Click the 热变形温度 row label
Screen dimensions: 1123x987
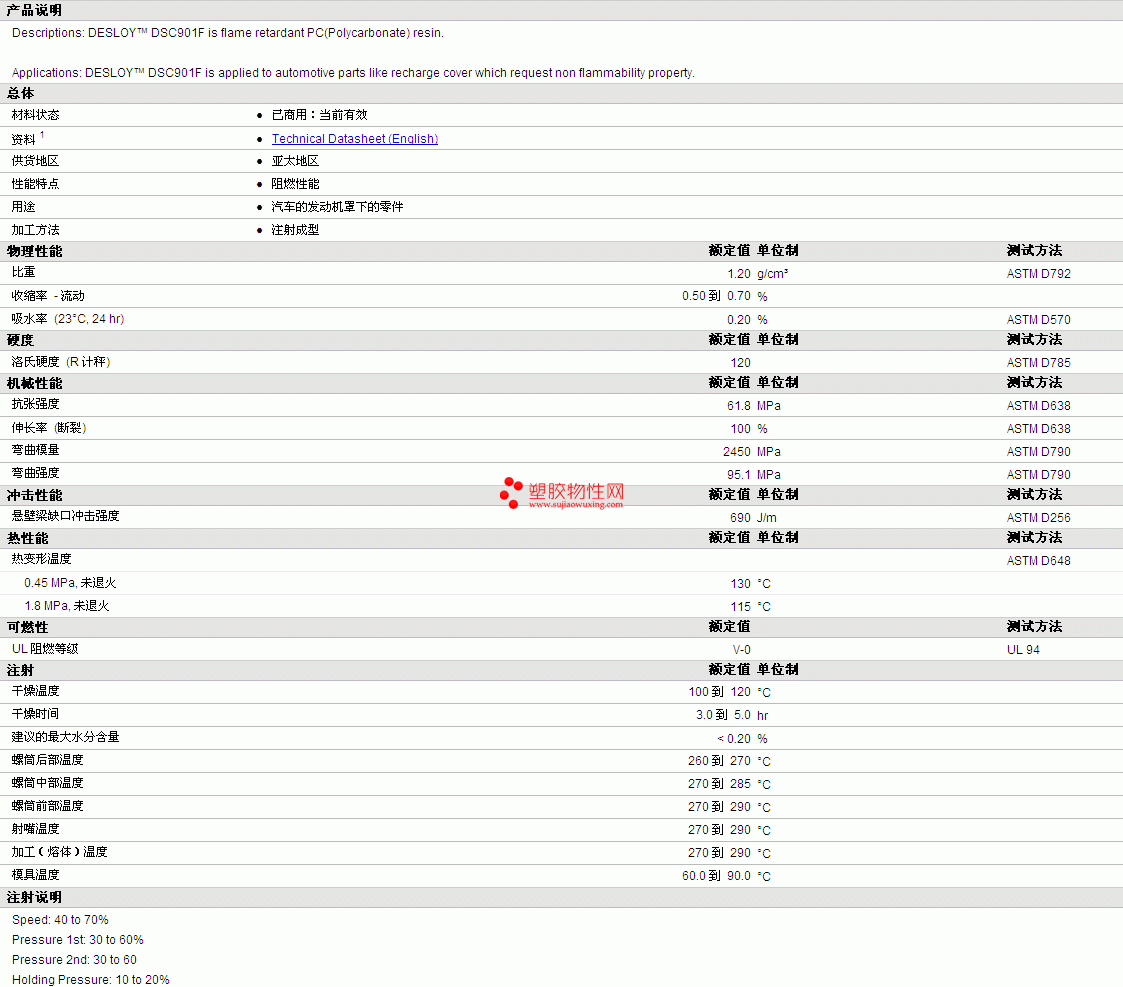(42, 559)
